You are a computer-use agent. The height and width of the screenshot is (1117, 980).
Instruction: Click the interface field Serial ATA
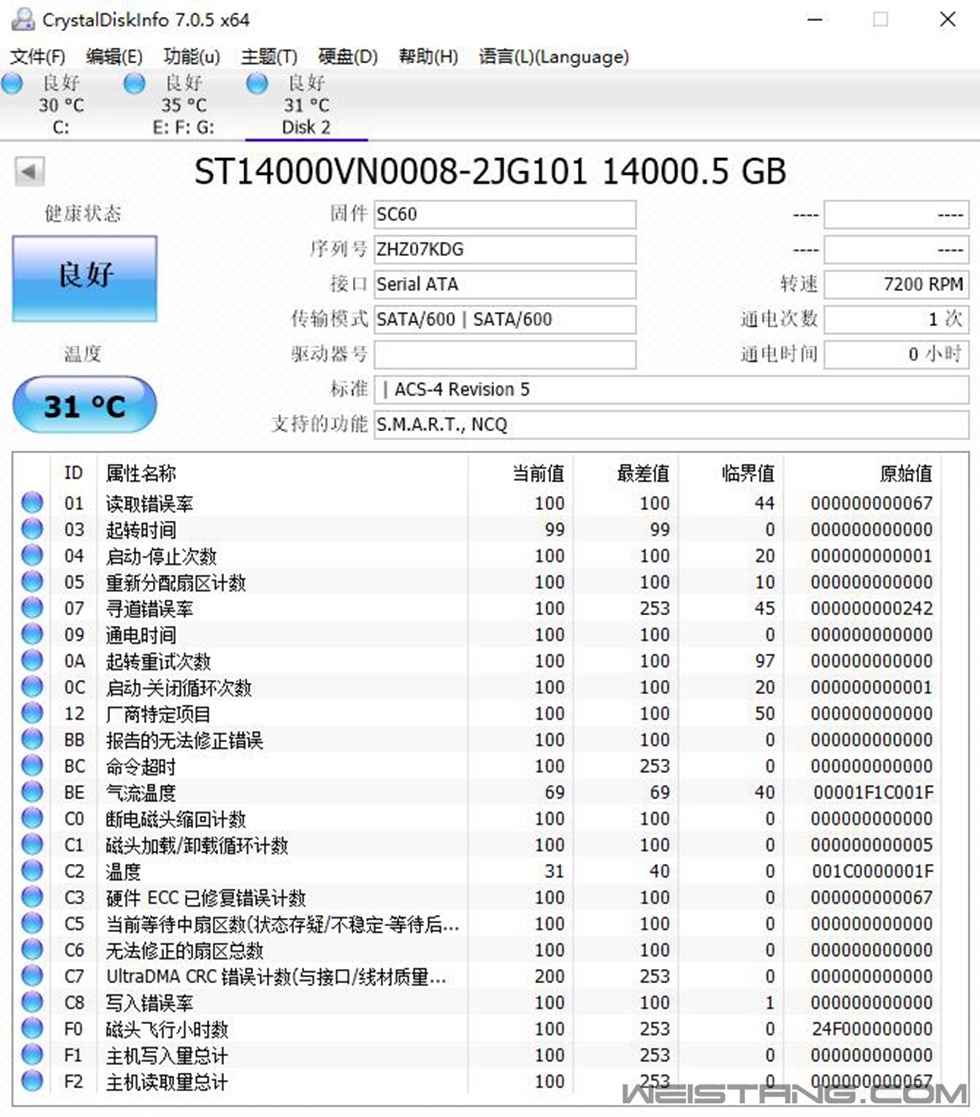pos(505,284)
